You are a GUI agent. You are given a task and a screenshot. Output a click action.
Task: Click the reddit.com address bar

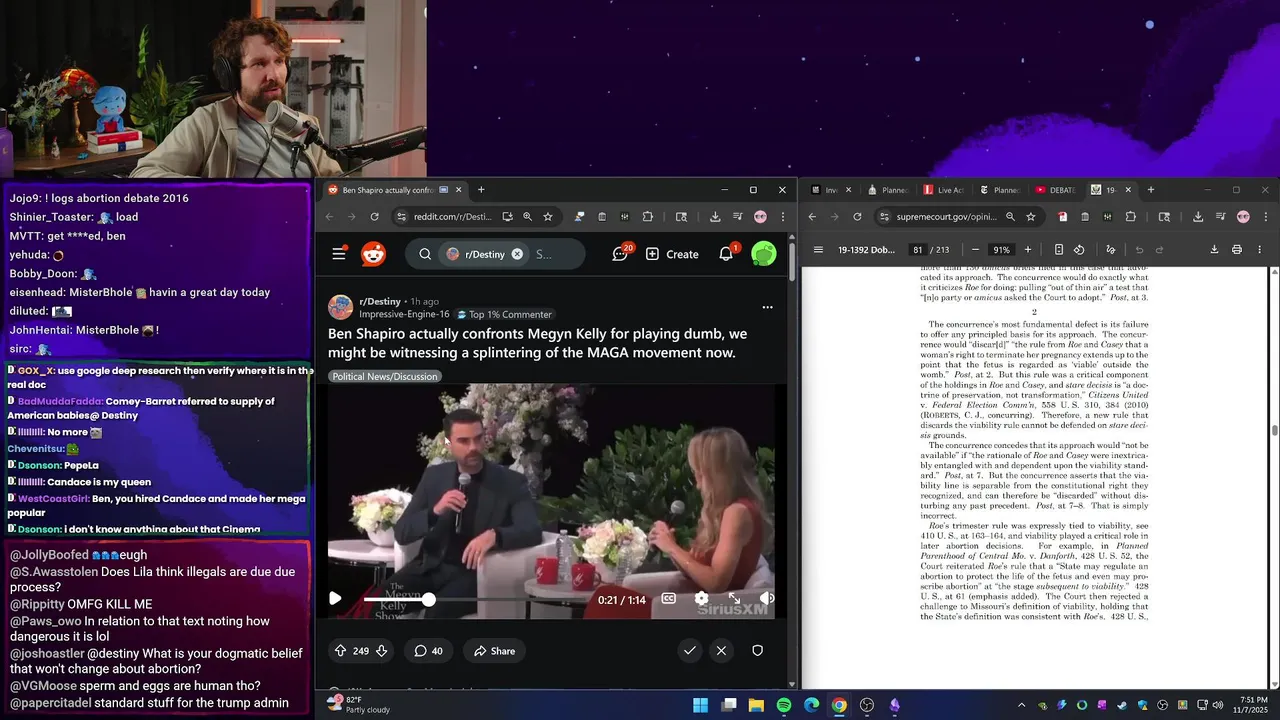coord(452,216)
